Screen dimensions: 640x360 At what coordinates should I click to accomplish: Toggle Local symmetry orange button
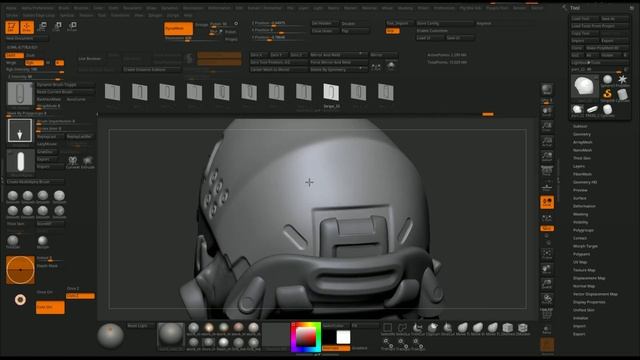click(x=547, y=202)
